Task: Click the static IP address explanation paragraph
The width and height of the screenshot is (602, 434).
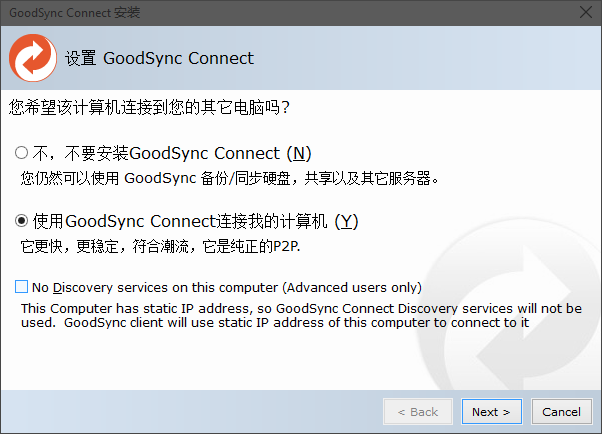Action: 300,315
